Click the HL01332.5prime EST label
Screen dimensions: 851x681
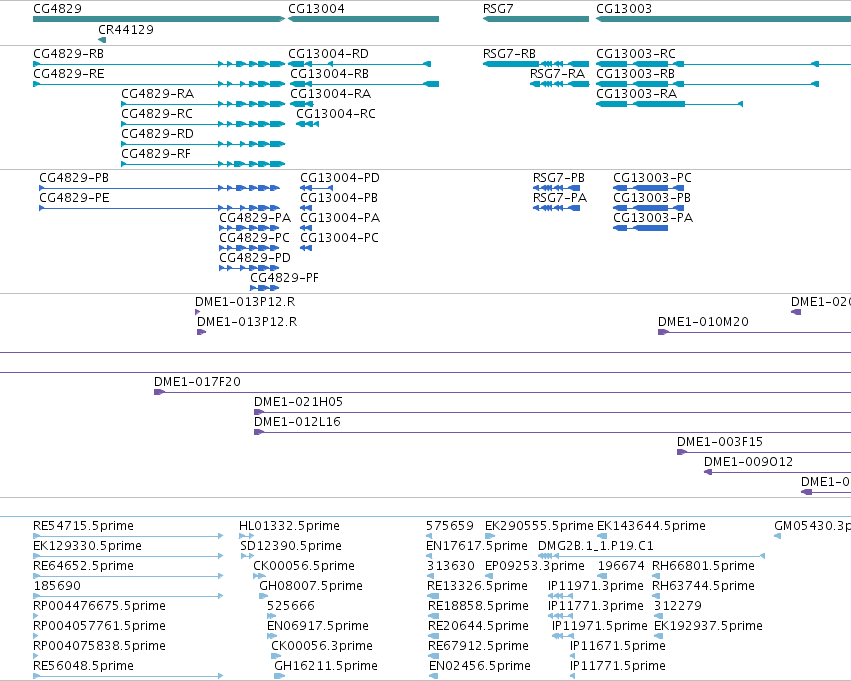point(289,526)
